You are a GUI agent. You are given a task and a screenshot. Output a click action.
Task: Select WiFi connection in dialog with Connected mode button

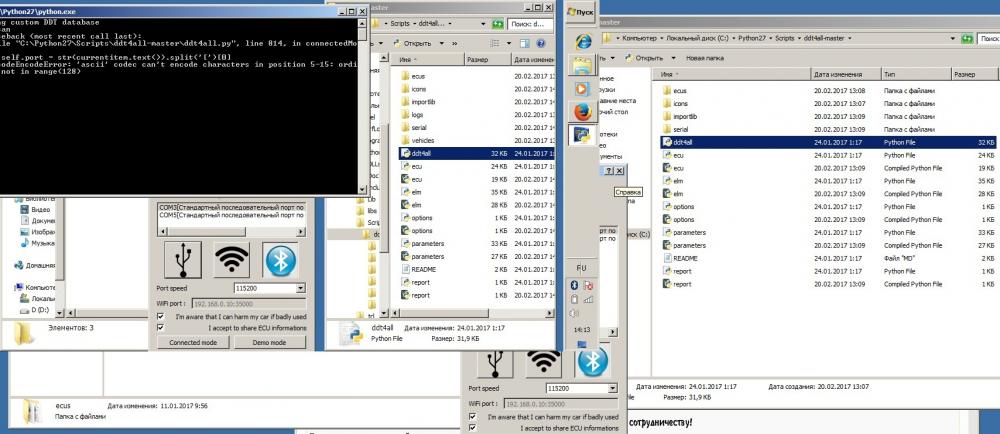(x=232, y=259)
